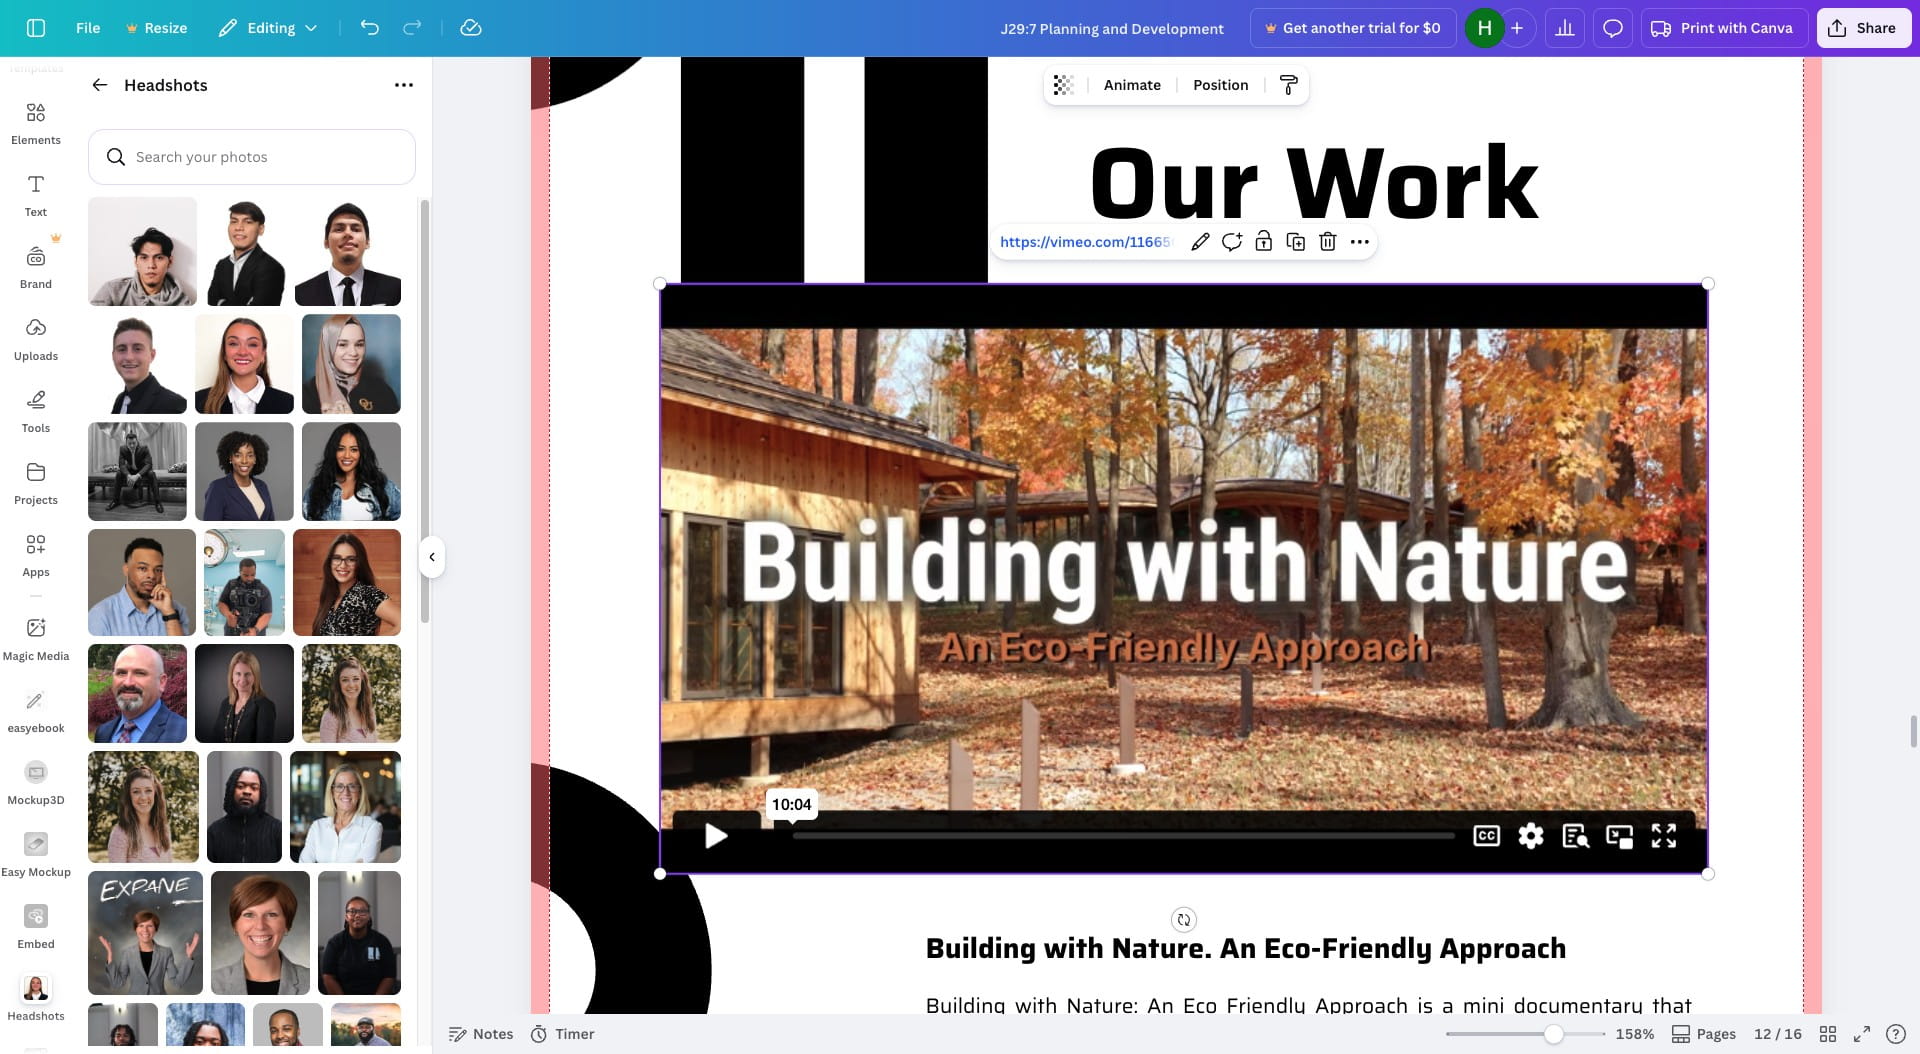Viewport: 1920px width, 1054px height.
Task: Open the Brand panel
Action: 36,268
